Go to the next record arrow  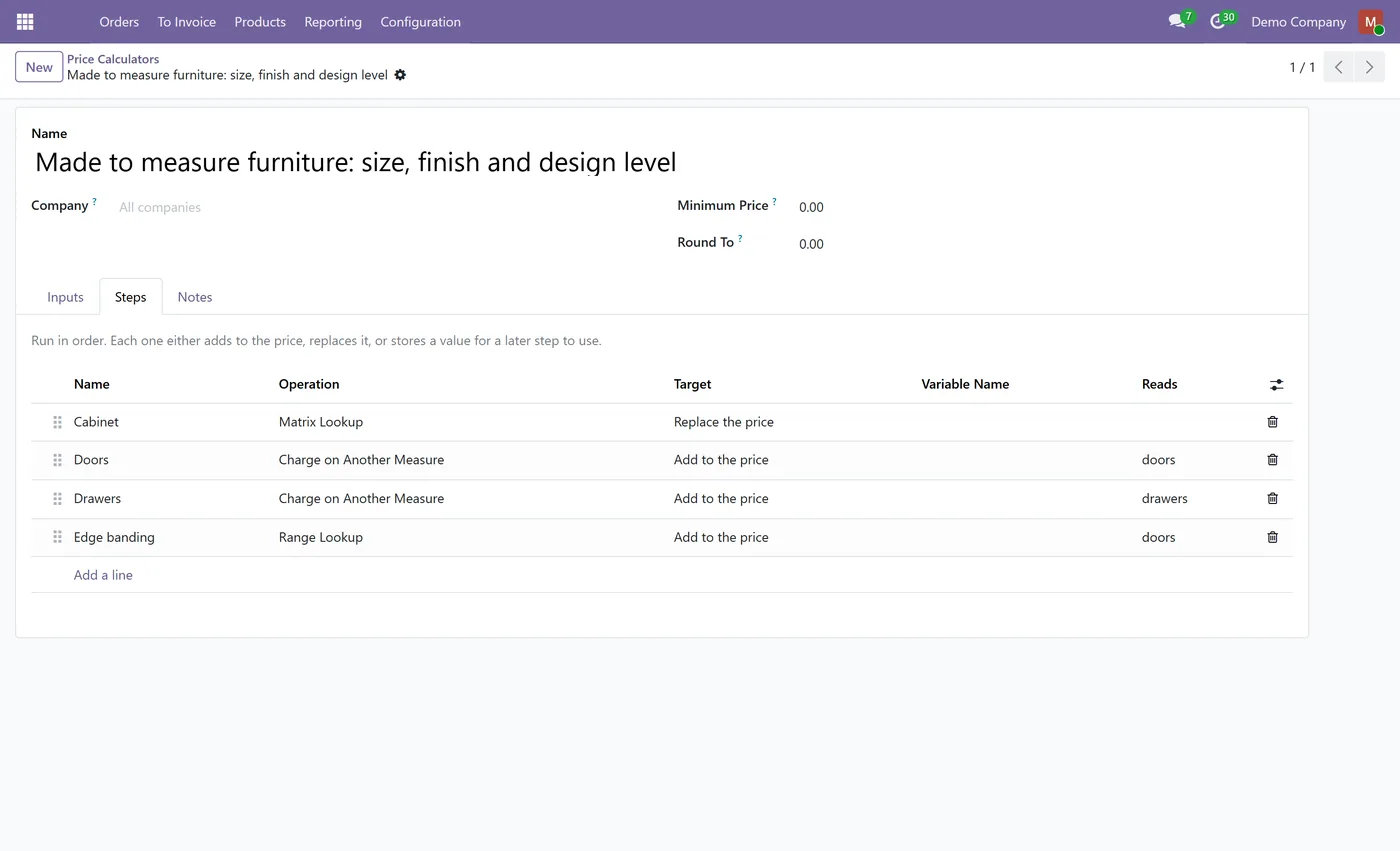coord(1369,67)
